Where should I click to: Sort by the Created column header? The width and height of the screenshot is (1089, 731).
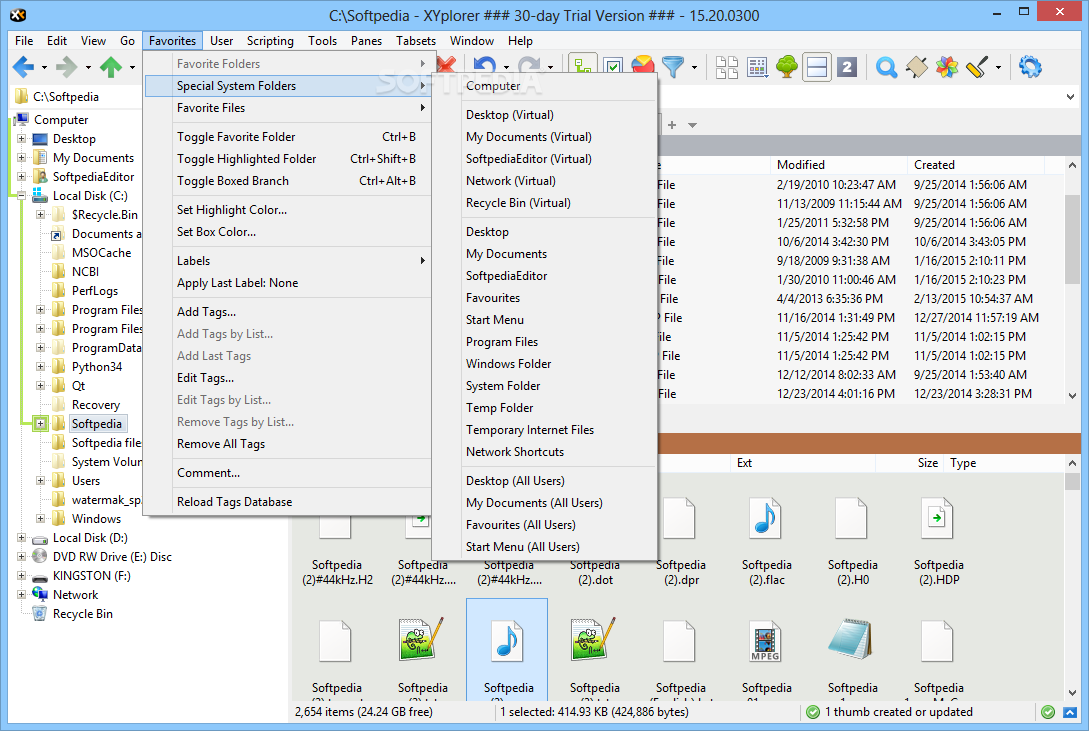coord(975,165)
